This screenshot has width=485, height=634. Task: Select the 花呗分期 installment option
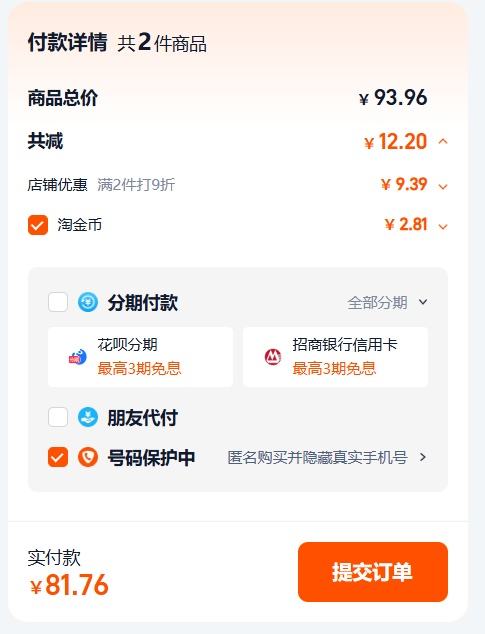140,357
